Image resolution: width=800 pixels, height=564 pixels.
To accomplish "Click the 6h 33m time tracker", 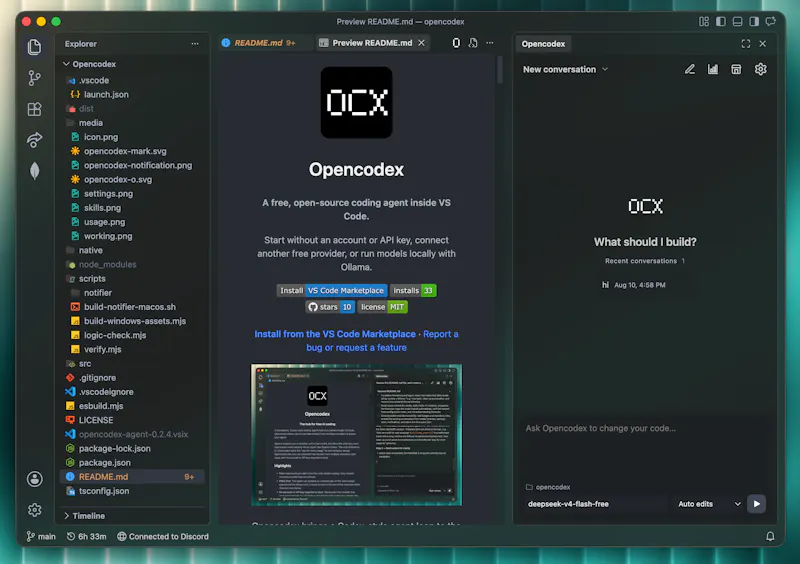I will (x=86, y=536).
